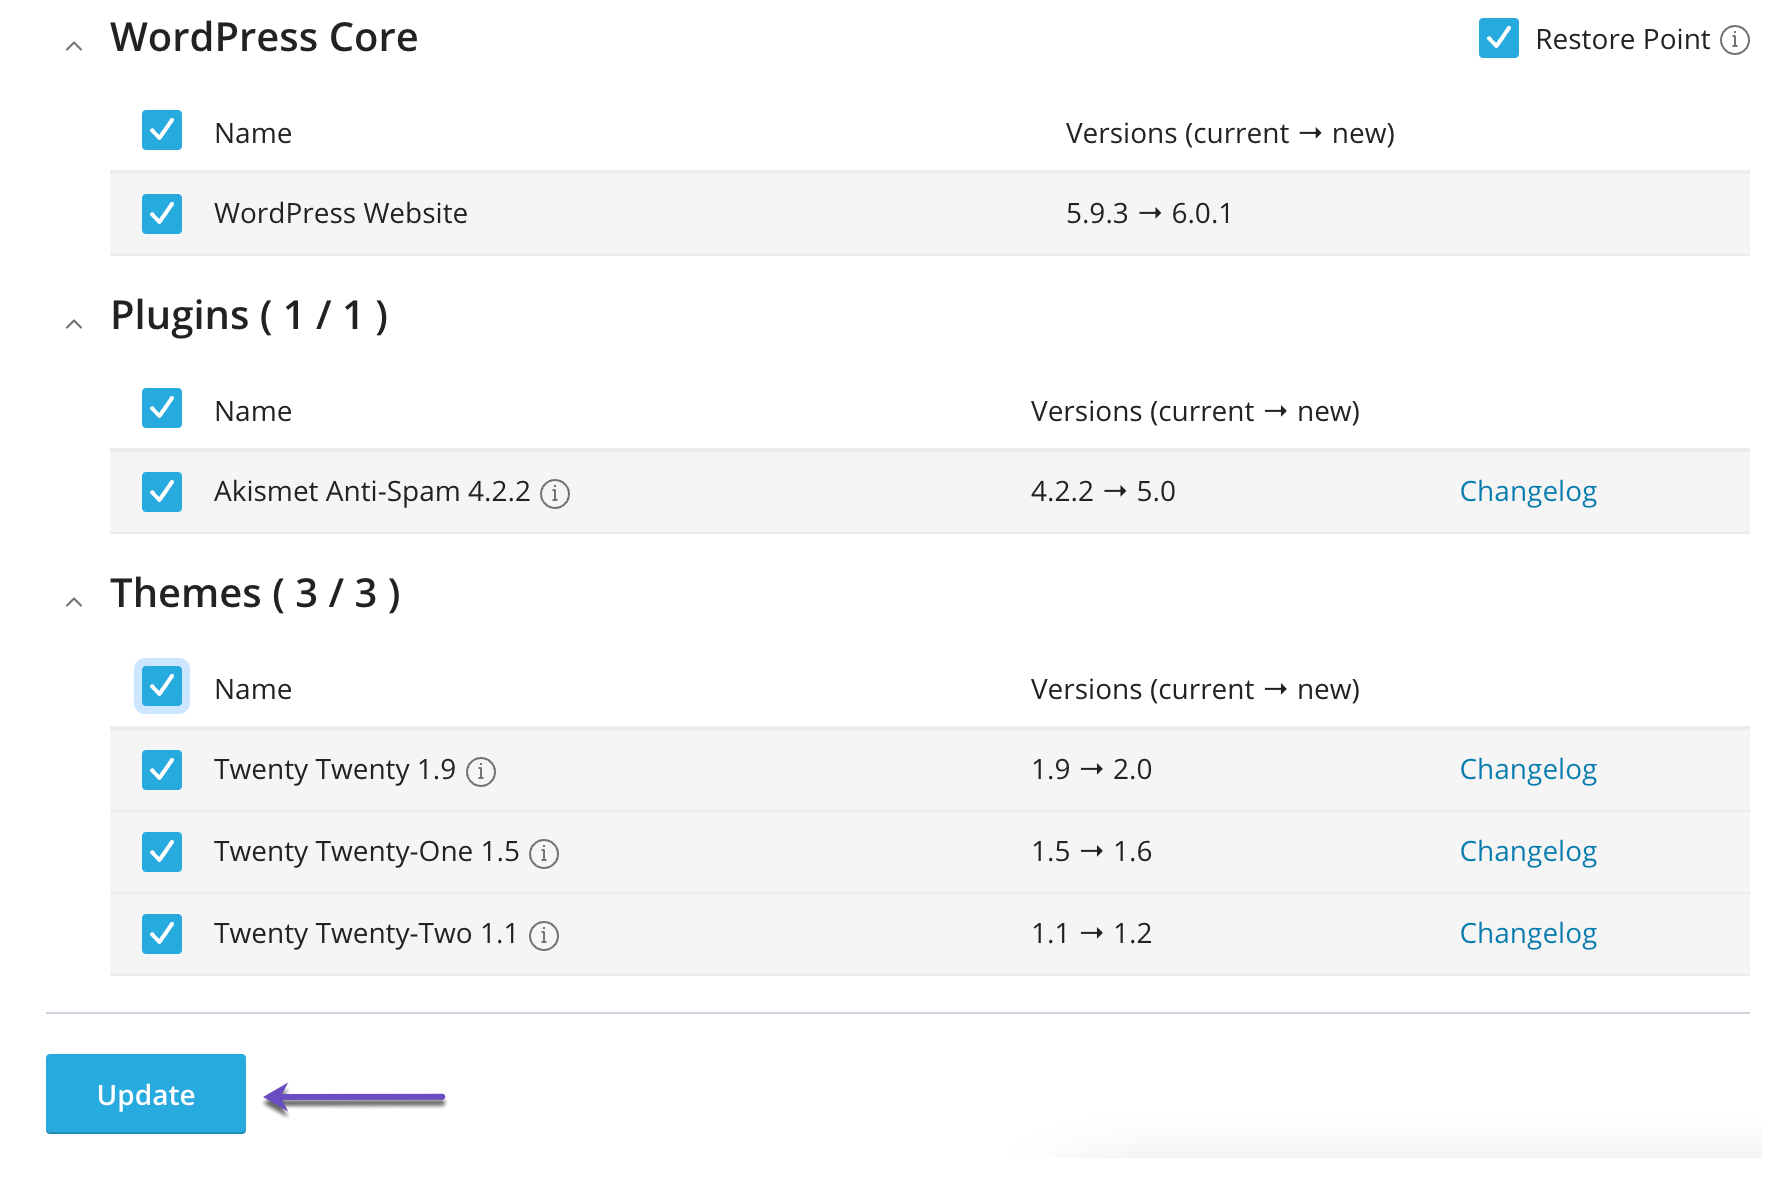Uncheck Twenty Twenty-Two theme checkbox
Screen dimensions: 1790x1190
click(162, 933)
